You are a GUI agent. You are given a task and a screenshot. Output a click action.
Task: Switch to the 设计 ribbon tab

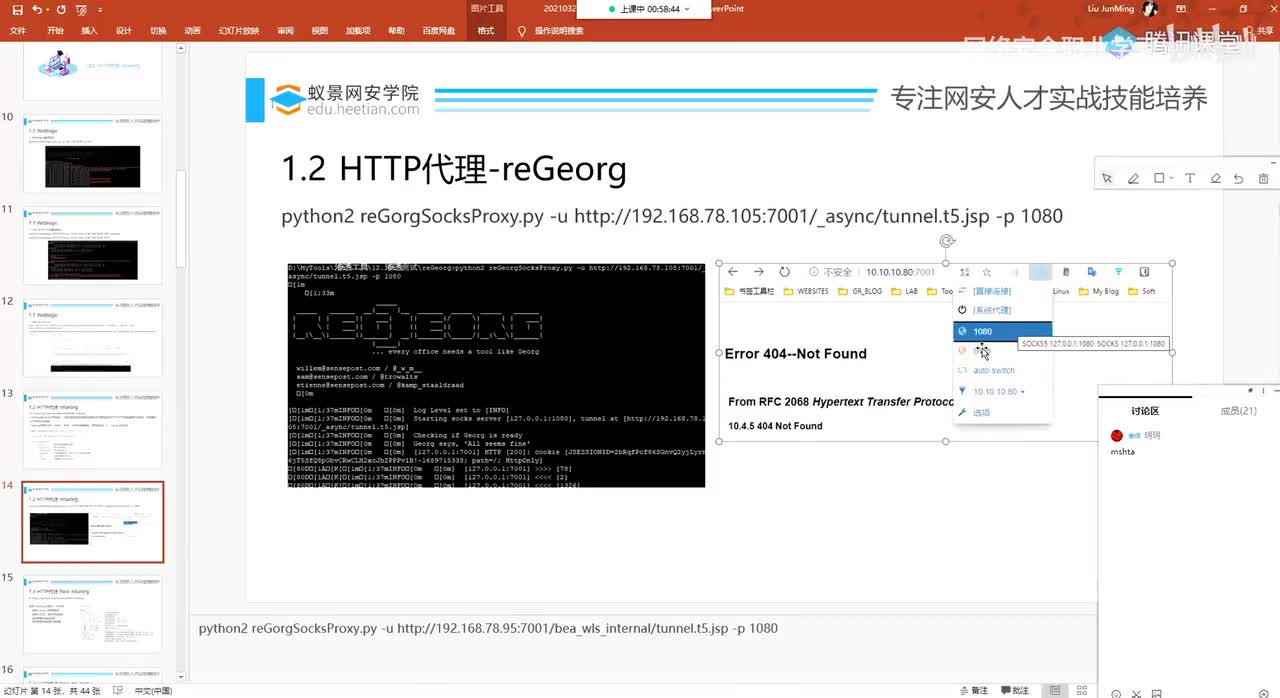click(124, 31)
